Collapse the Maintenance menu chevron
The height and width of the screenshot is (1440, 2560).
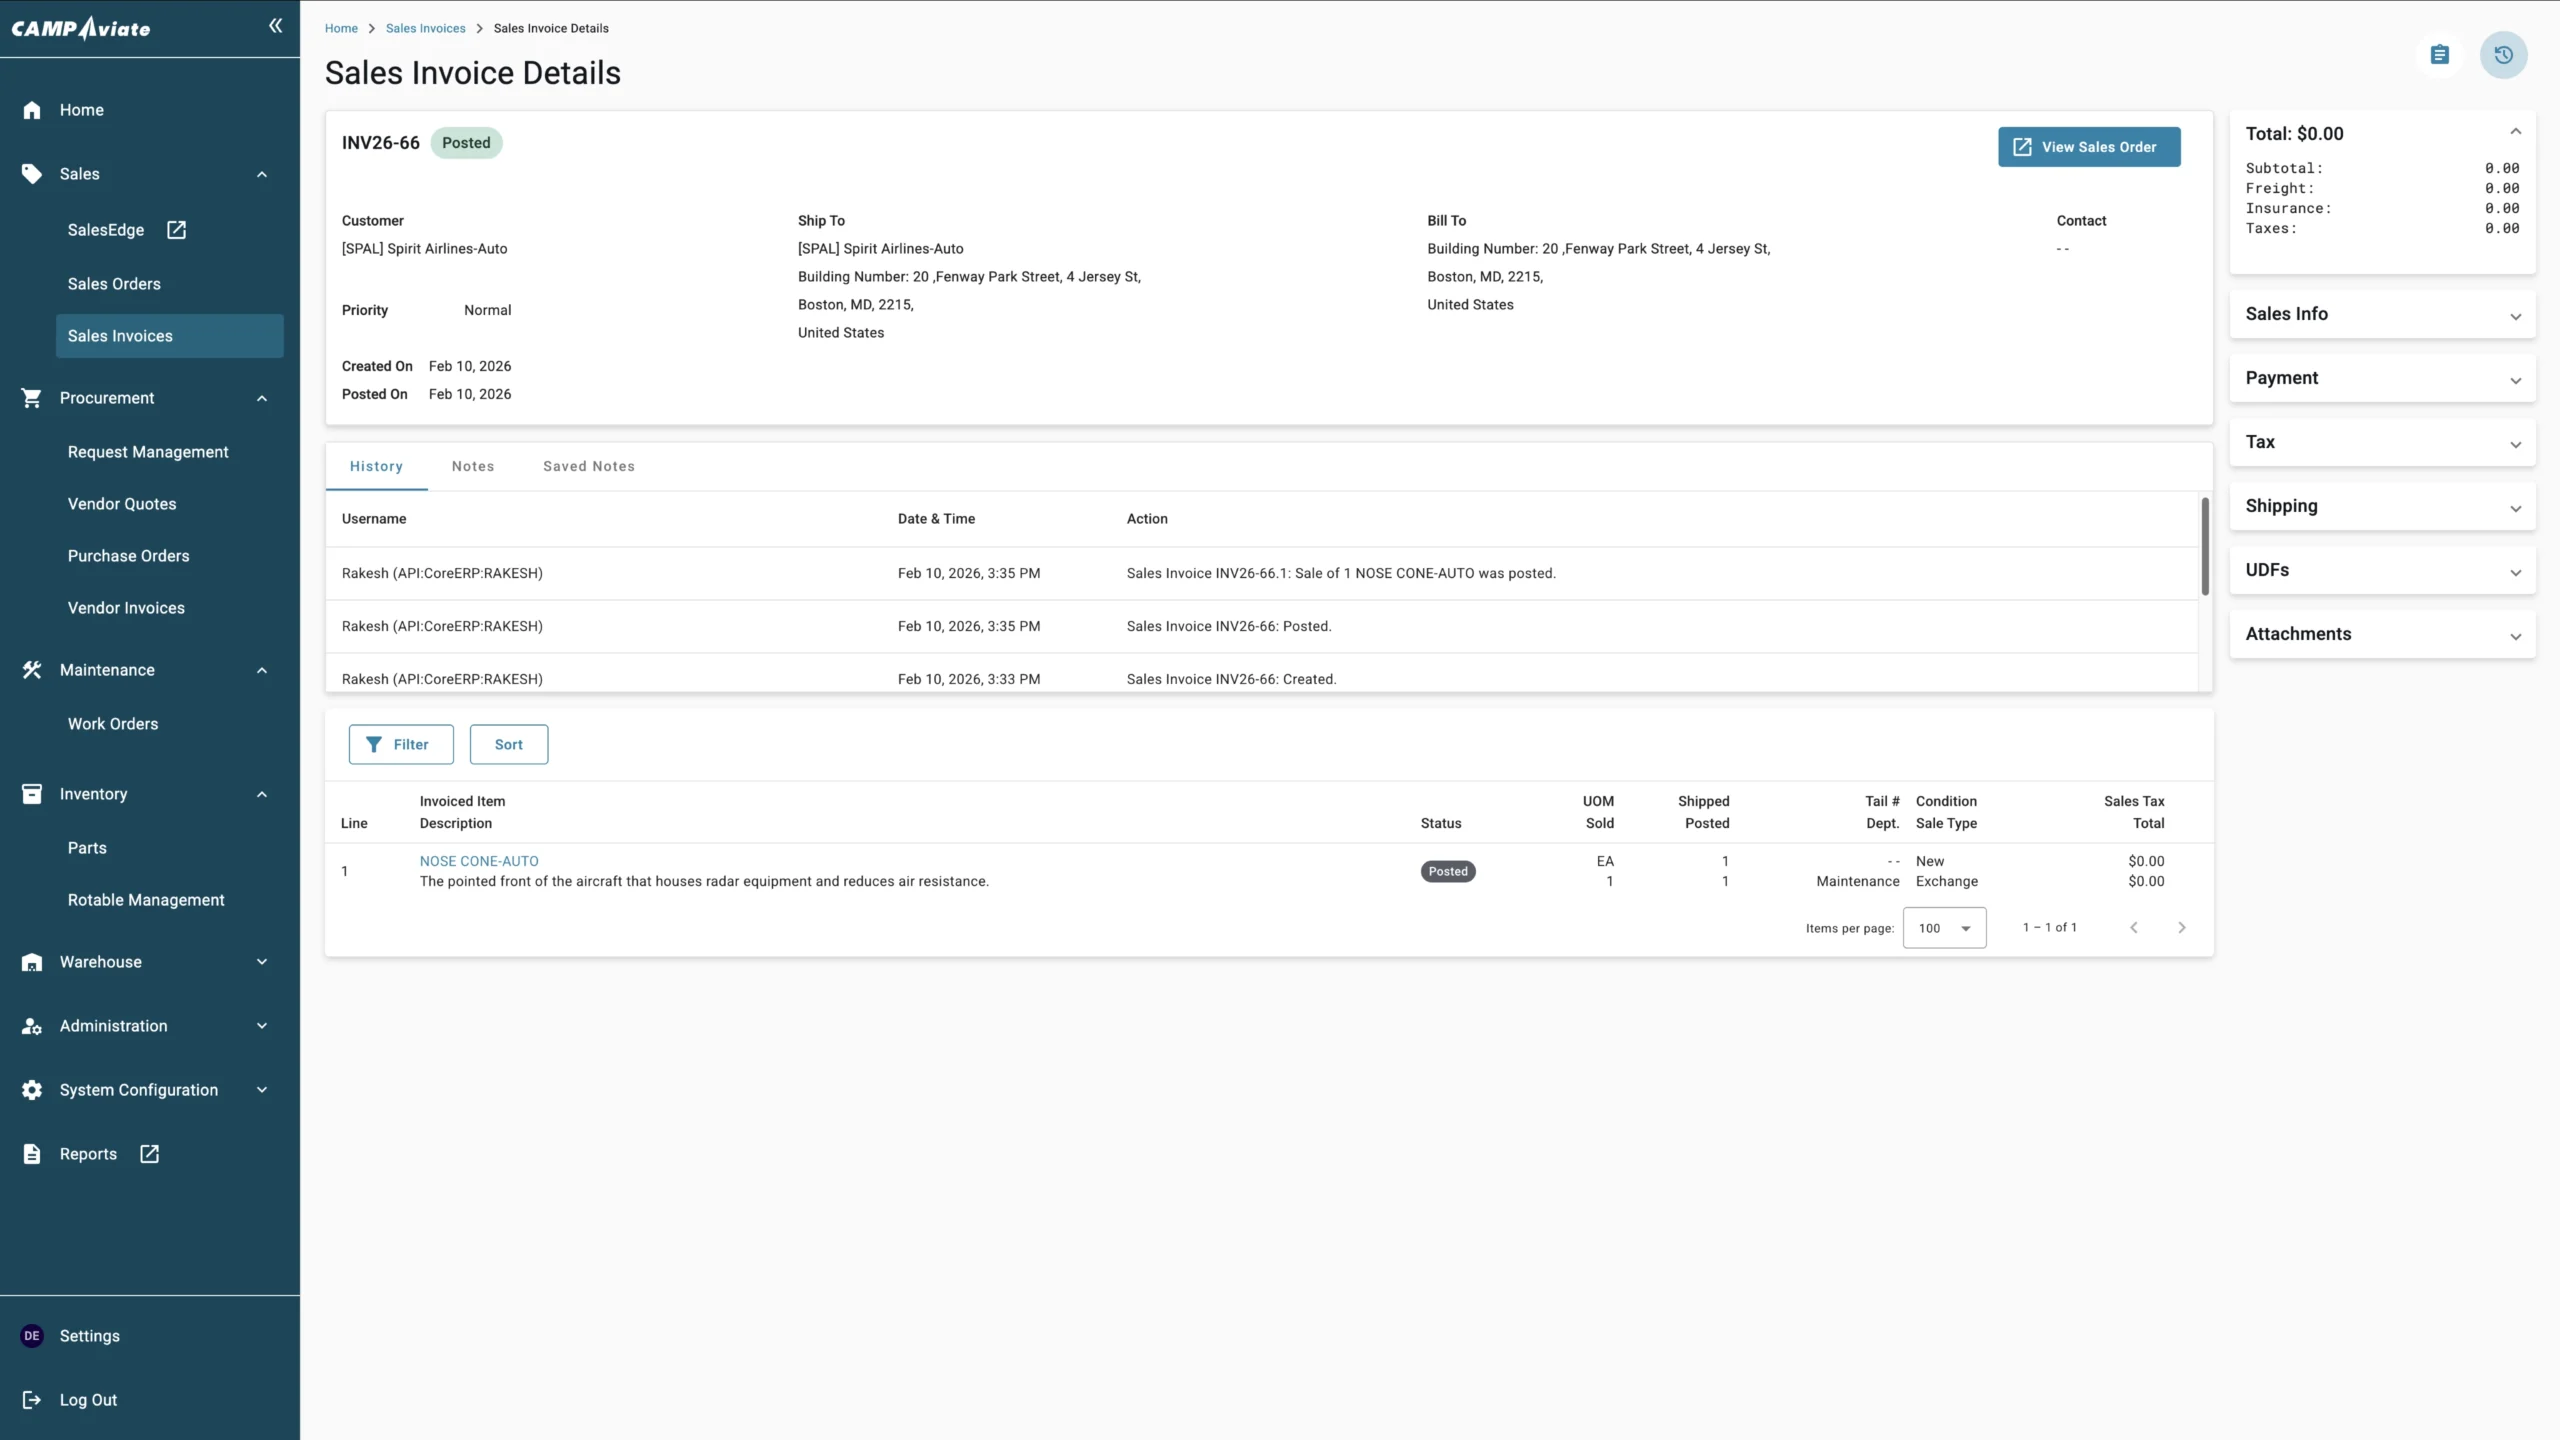coord(262,670)
